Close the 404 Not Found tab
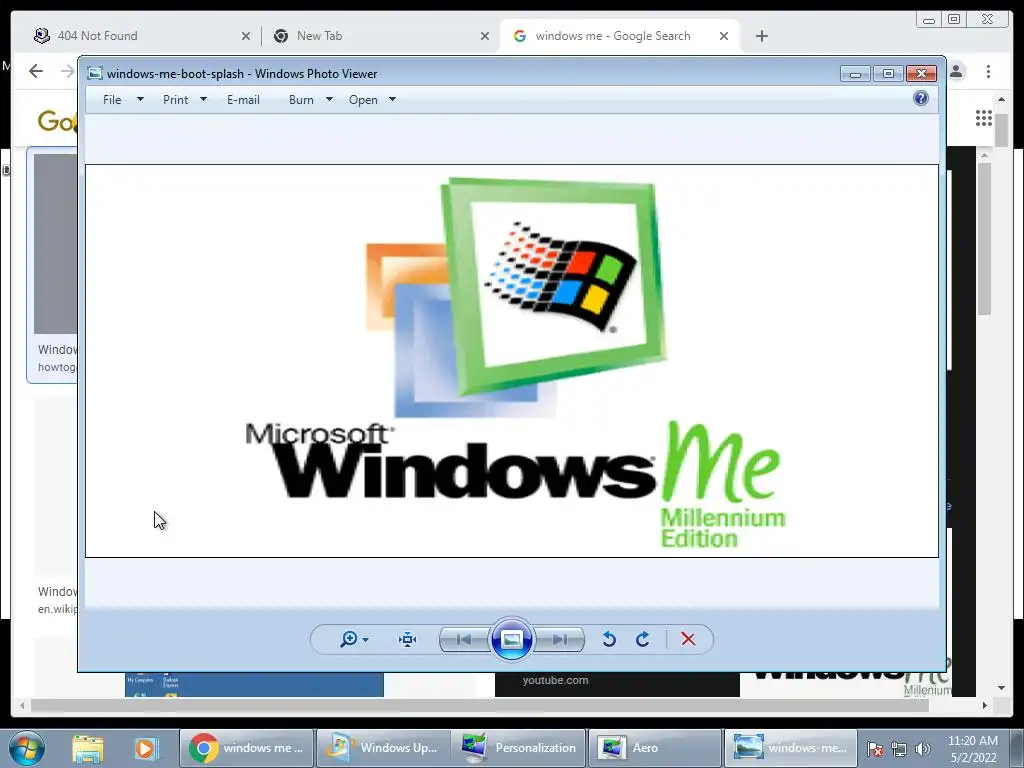The image size is (1024, 768). tap(246, 37)
